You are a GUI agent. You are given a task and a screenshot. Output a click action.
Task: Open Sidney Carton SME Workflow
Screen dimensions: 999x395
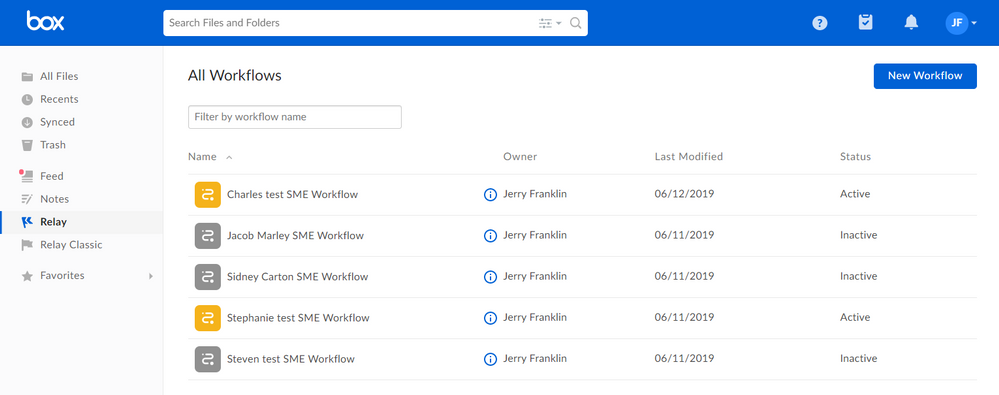tap(298, 276)
